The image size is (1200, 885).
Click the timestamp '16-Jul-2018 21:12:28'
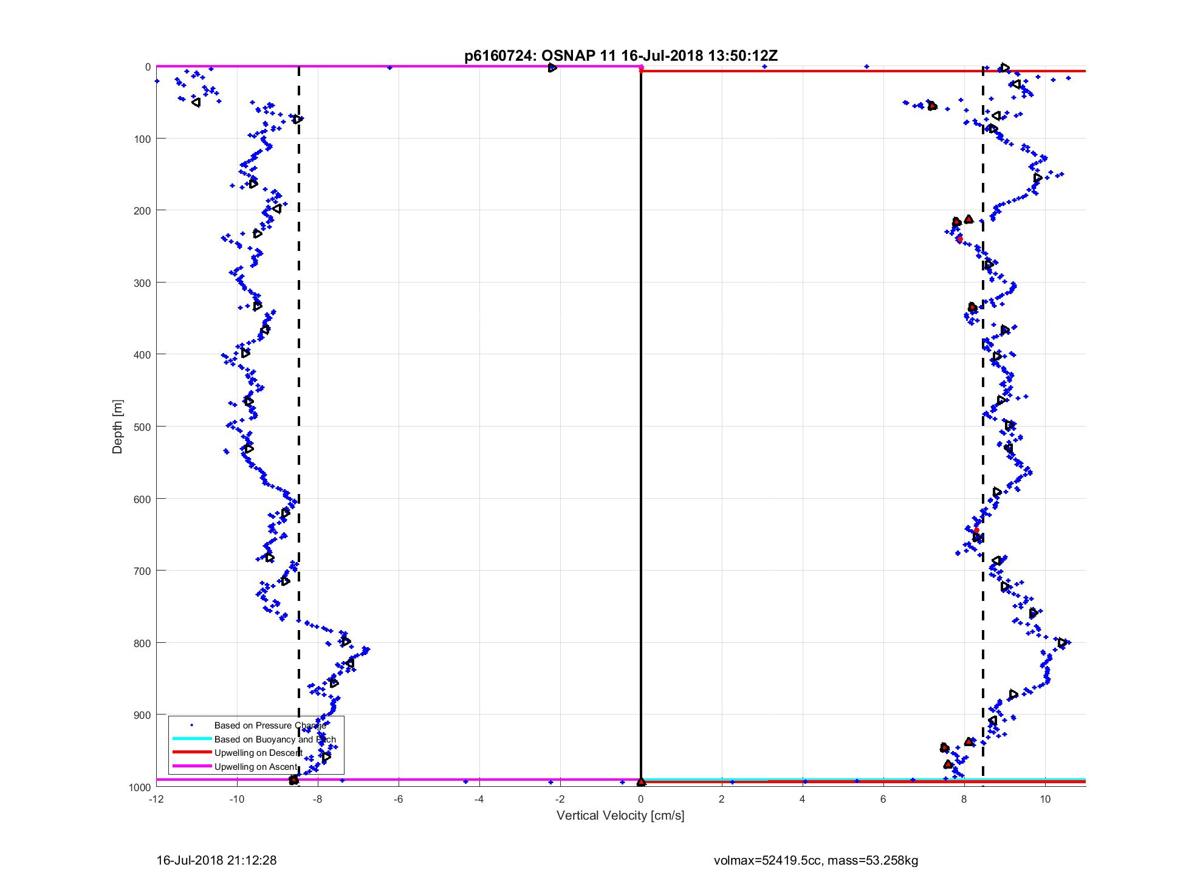216,859
